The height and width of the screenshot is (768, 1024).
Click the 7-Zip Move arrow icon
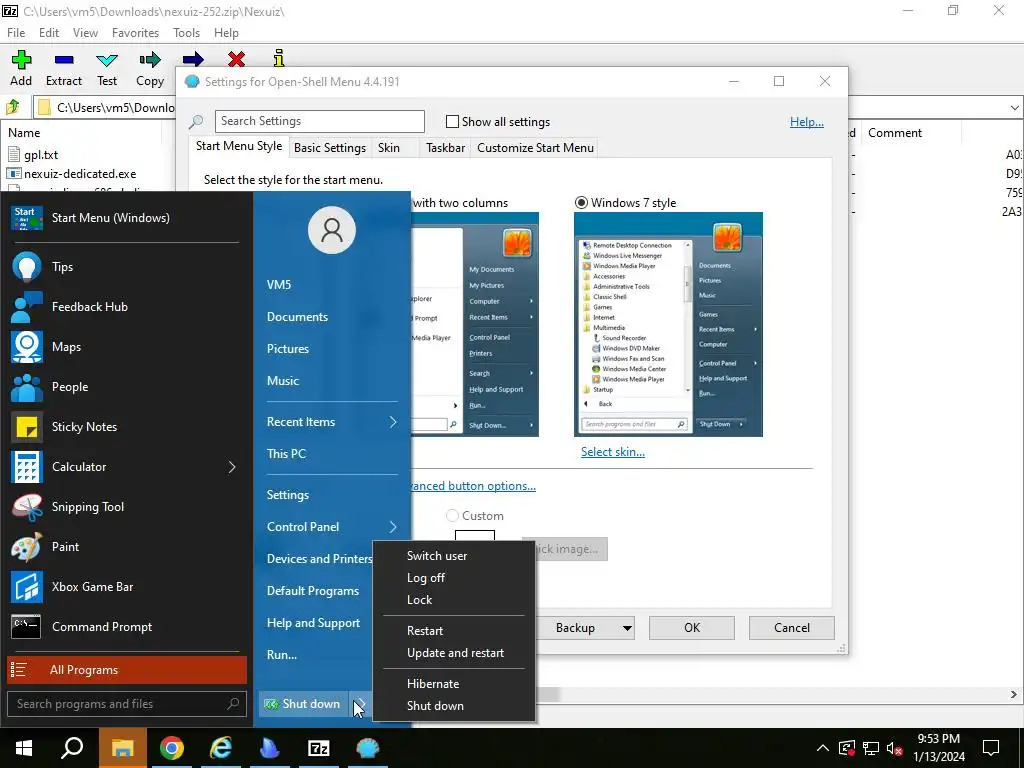[x=193, y=59]
